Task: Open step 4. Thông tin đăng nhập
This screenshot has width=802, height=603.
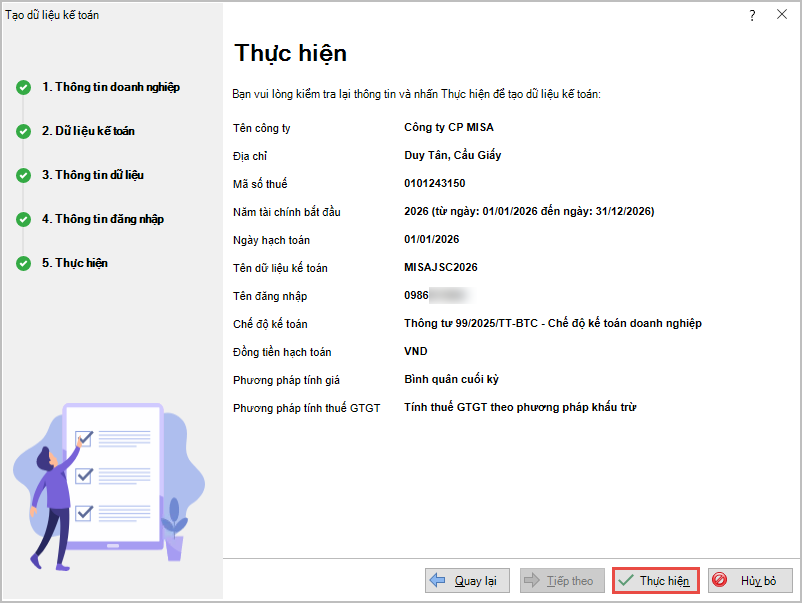Action: point(102,219)
